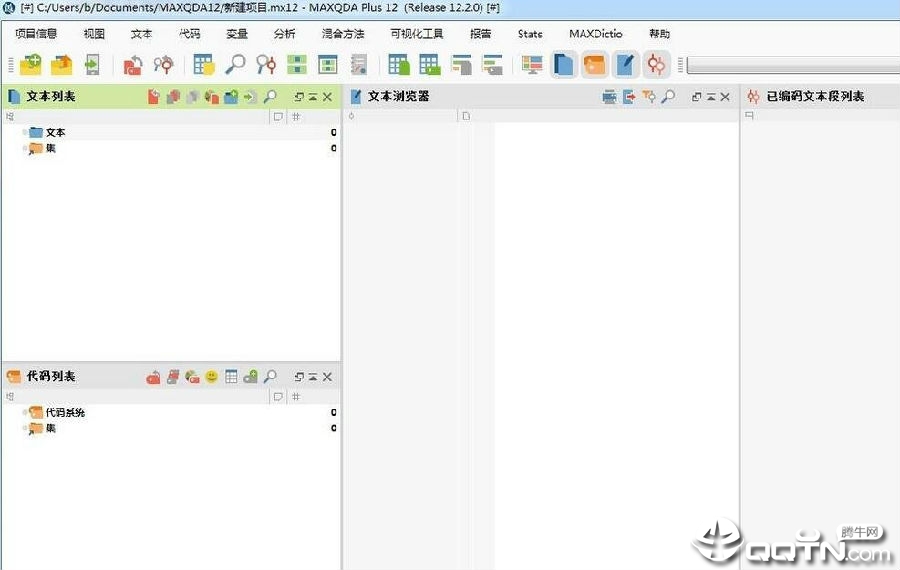Click the grid with green code label icon
The image size is (900, 570).
pos(429,64)
